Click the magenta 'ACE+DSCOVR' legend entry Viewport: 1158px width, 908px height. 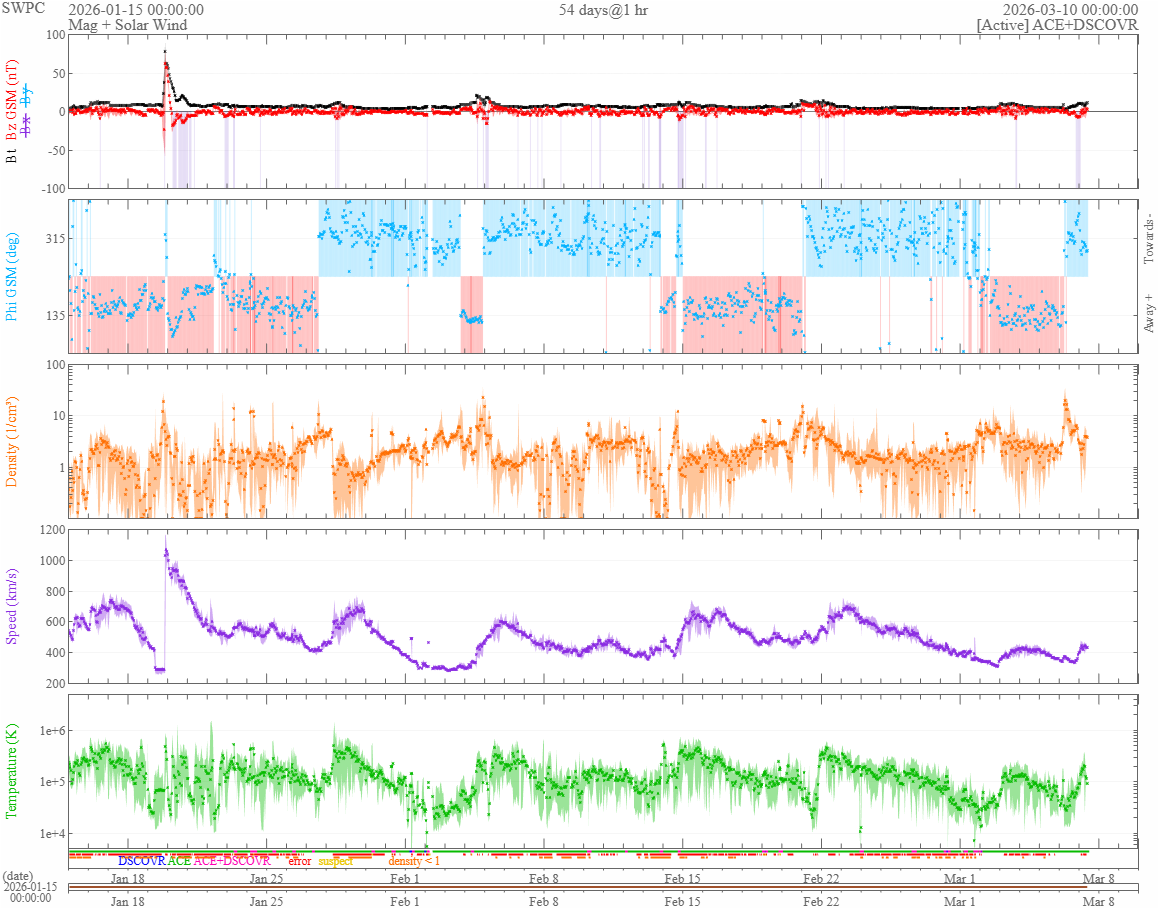point(232,861)
